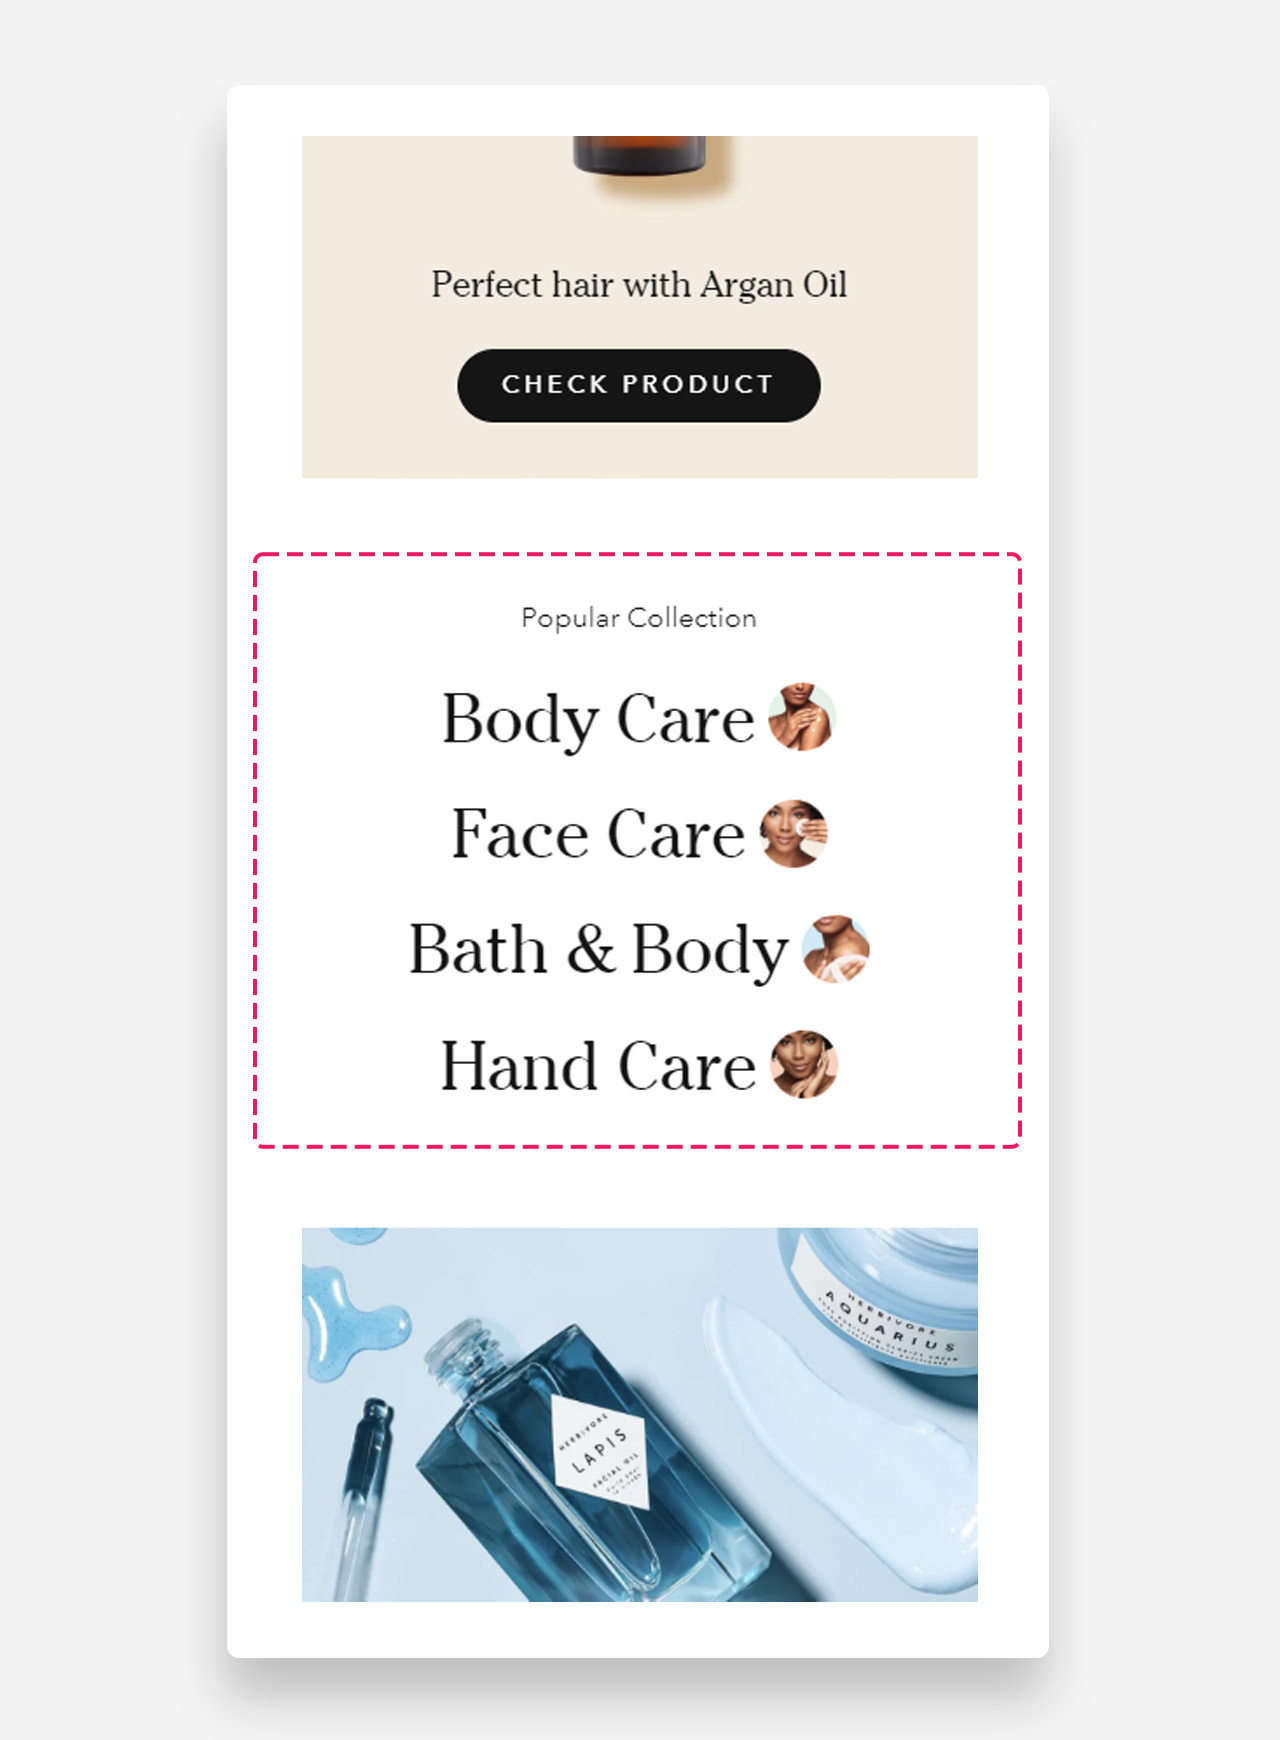Click the 'Perfect hair with Argan Oil' headline
The image size is (1280, 1740).
(639, 285)
